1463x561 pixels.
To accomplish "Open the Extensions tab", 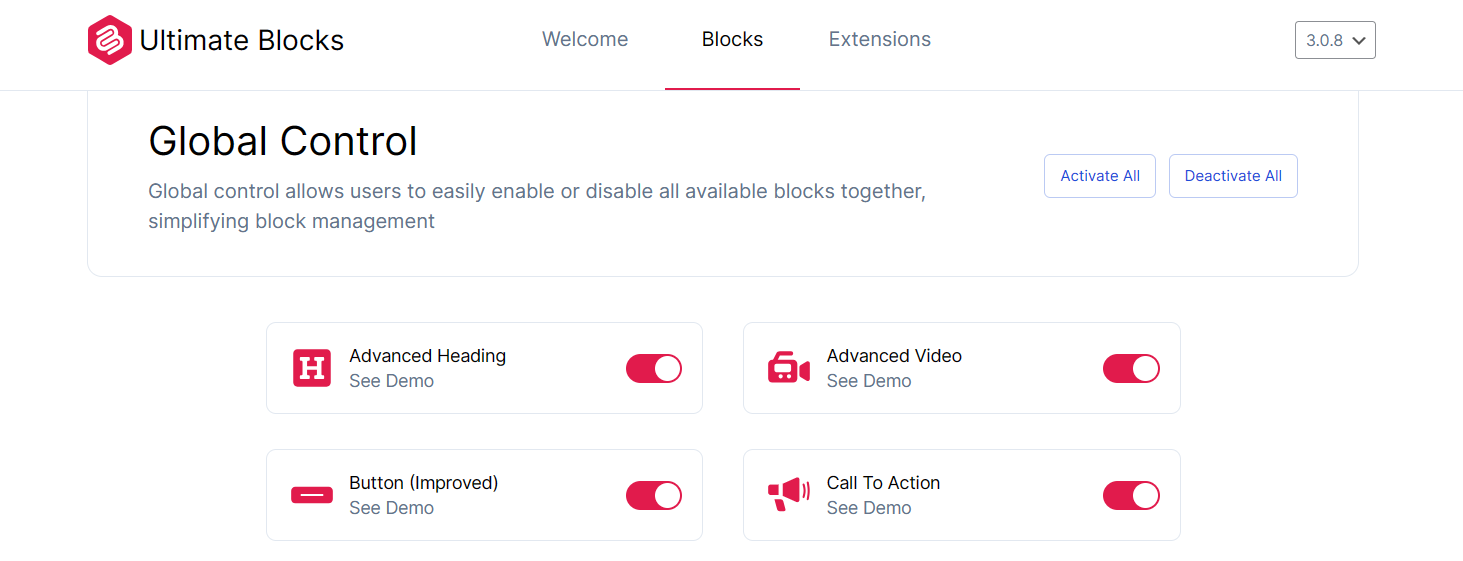I will [x=880, y=40].
